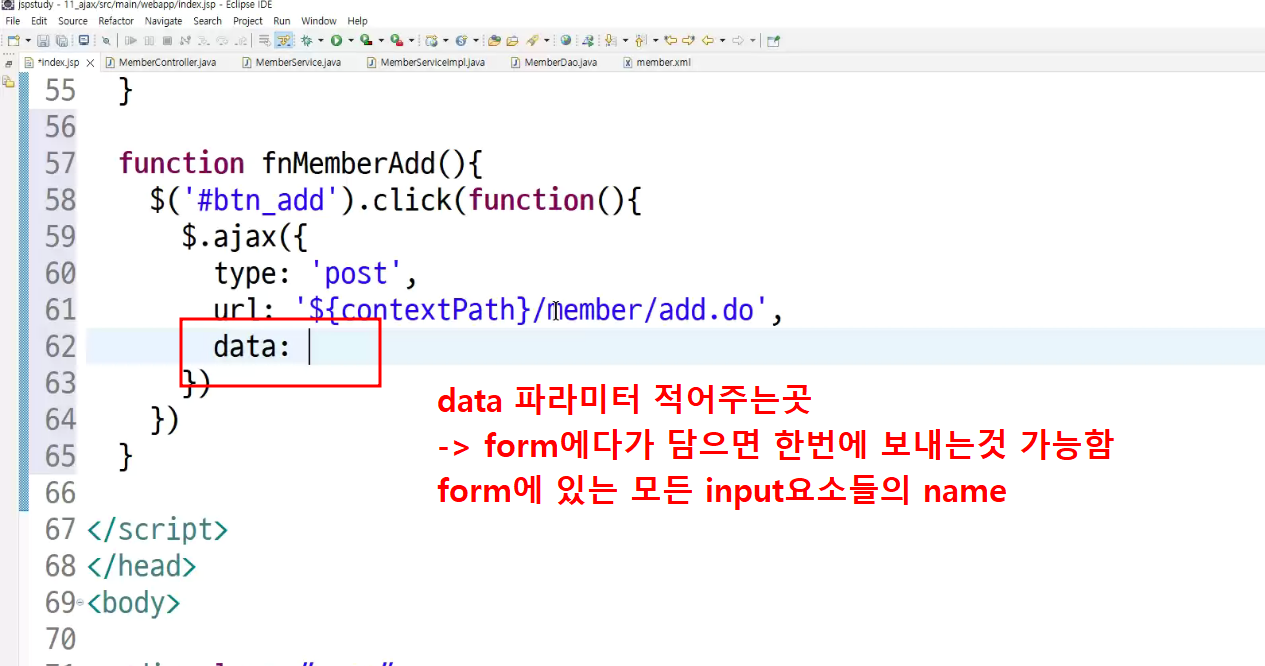Click the Next Annotation icon
Image resolution: width=1265 pixels, height=666 pixels.
click(609, 41)
